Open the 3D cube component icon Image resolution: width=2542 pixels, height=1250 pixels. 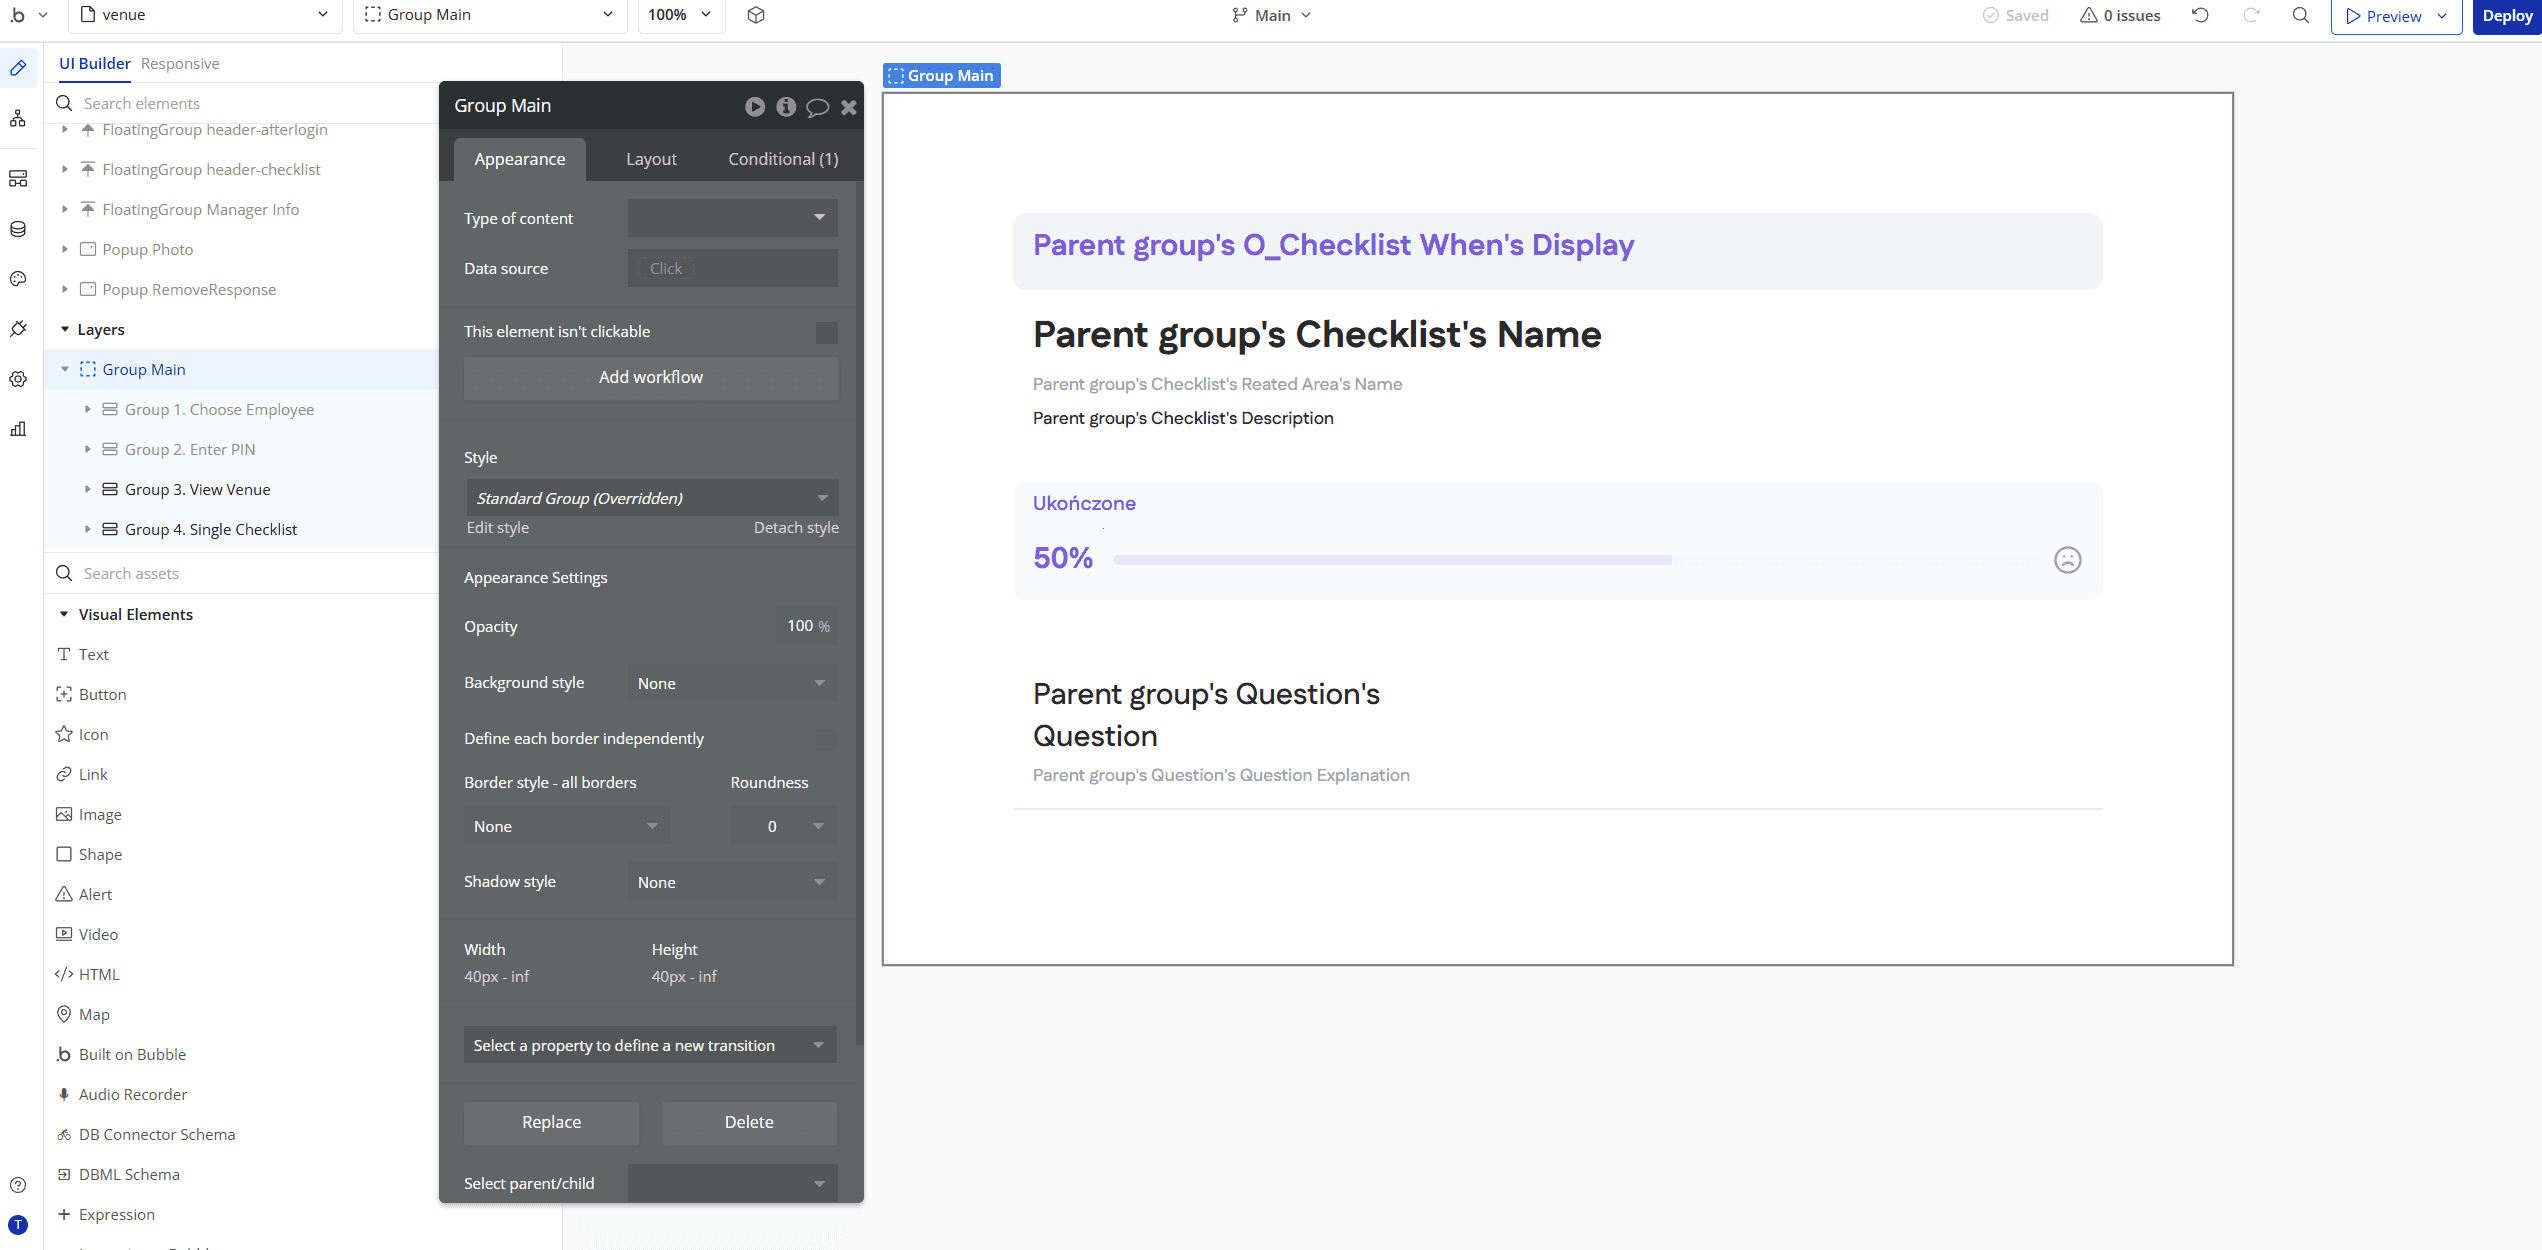pyautogui.click(x=756, y=15)
